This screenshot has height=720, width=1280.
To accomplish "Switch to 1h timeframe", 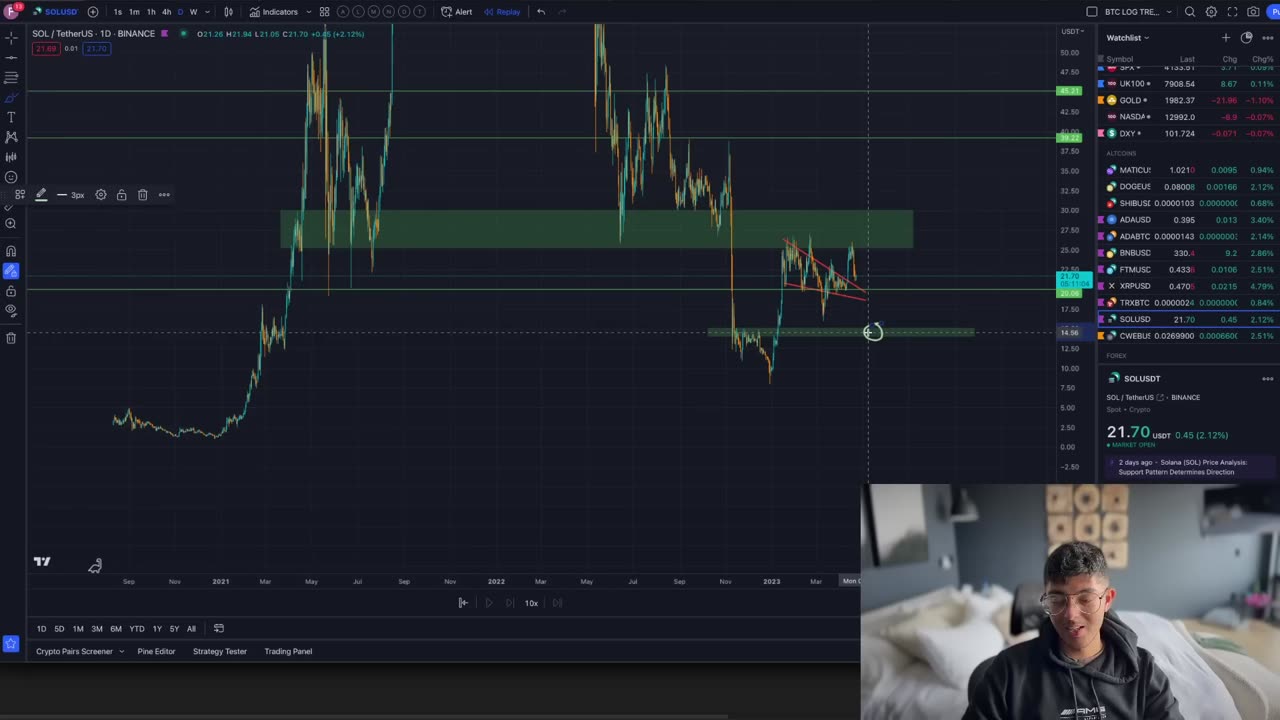I will coord(151,12).
